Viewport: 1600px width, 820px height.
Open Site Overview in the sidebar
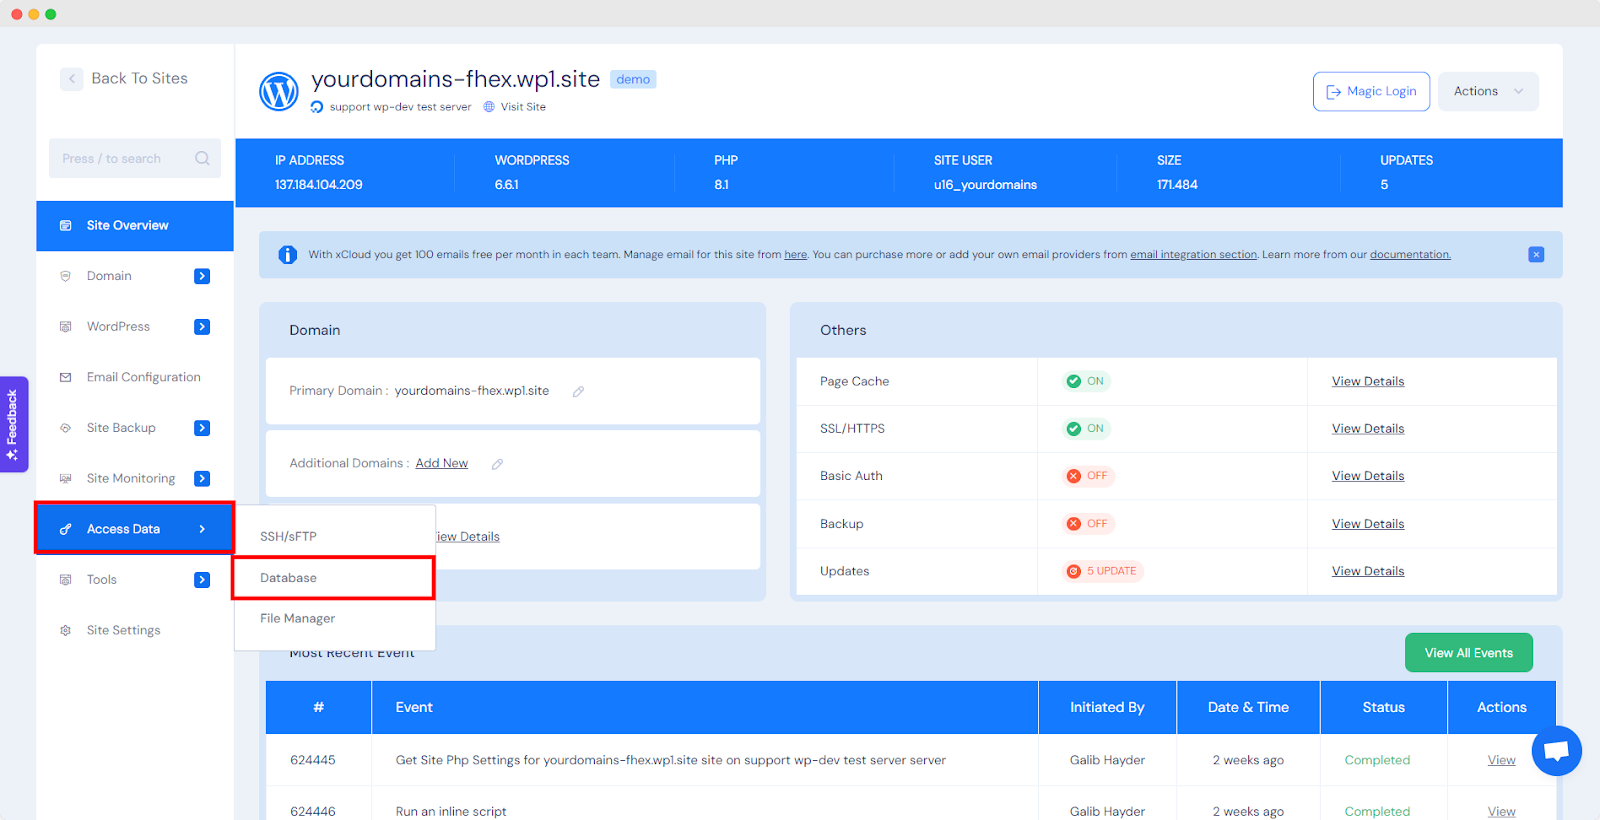click(135, 226)
